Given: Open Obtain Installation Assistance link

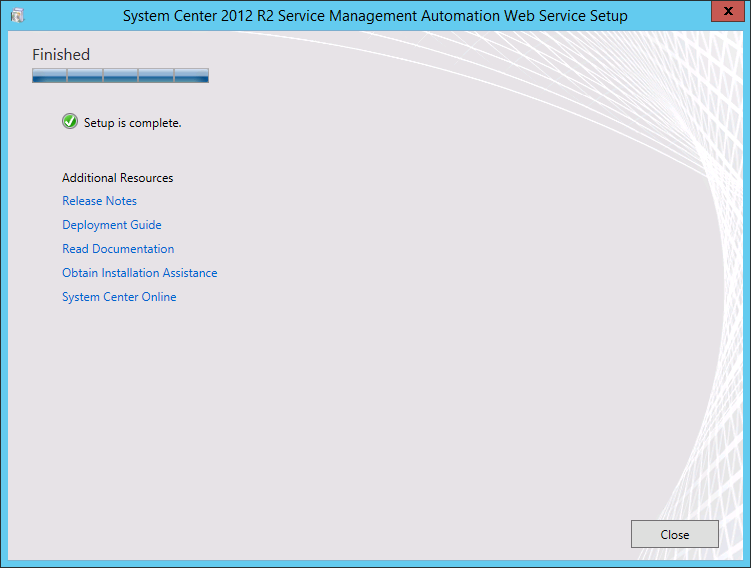Looking at the screenshot, I should [x=139, y=273].
